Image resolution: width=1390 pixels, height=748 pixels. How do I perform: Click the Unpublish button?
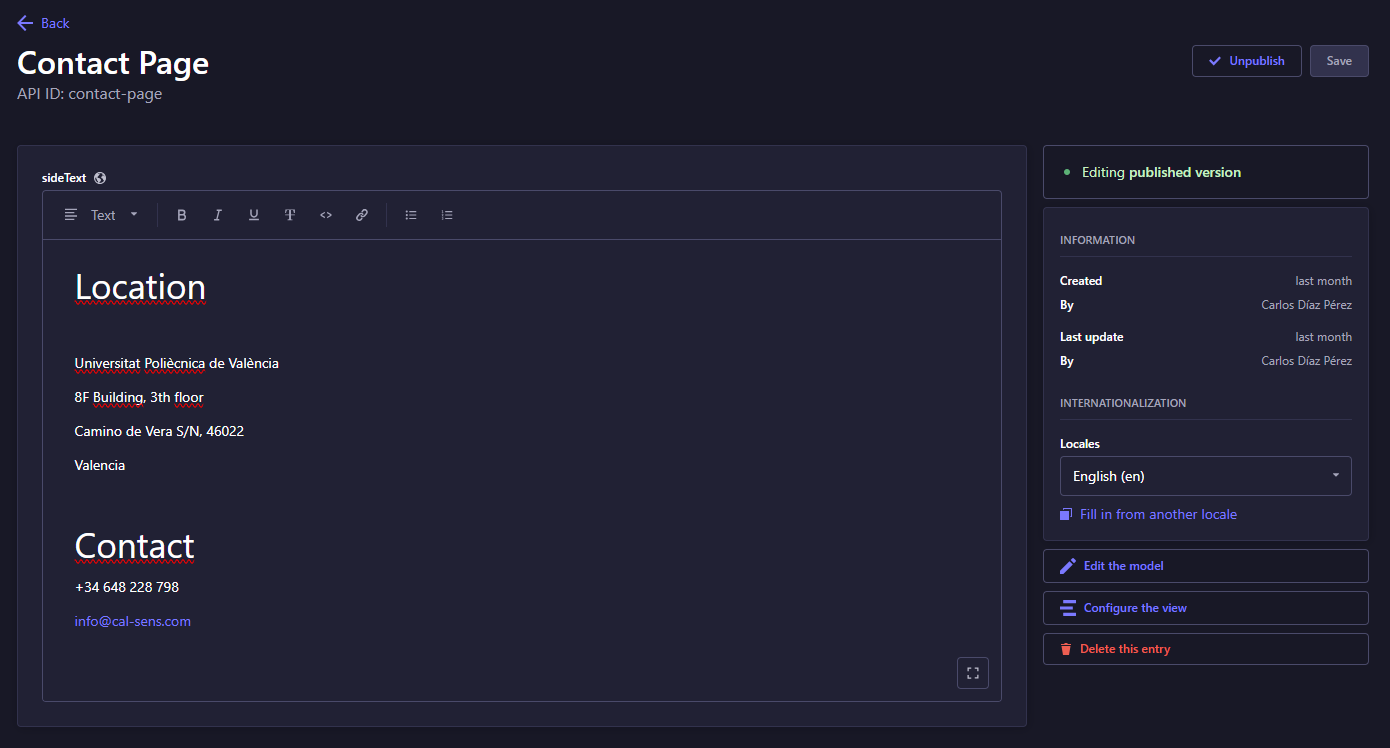[1246, 61]
